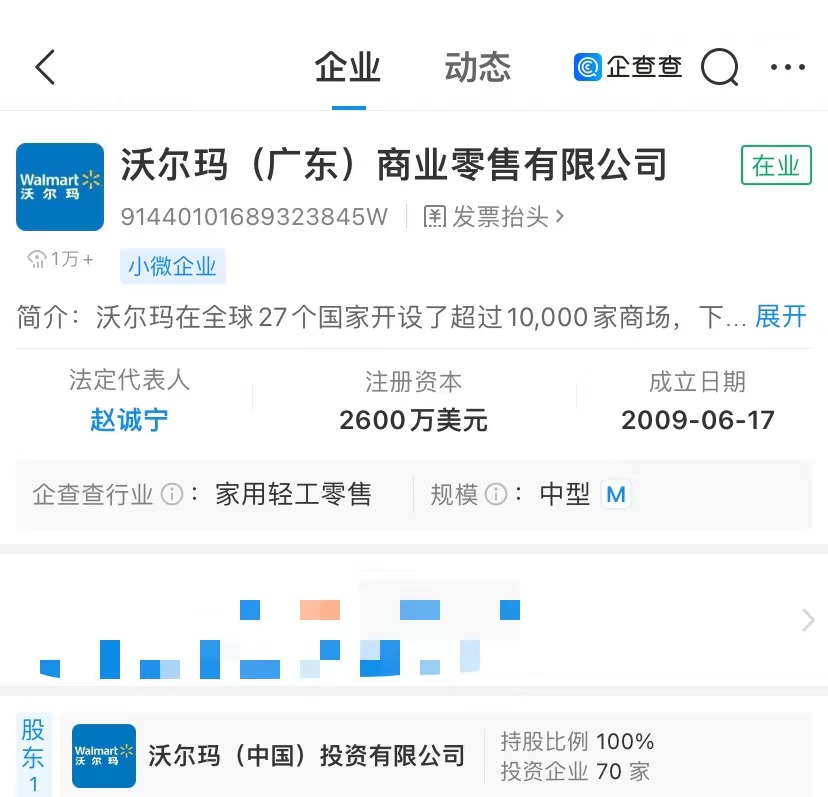This screenshot has height=797, width=828.
Task: Tap the 企查查 logo icon
Action: tap(587, 67)
